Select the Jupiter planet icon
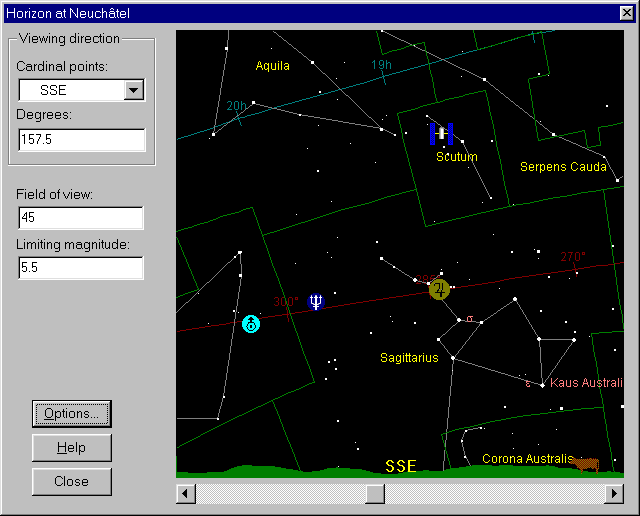 click(x=439, y=290)
